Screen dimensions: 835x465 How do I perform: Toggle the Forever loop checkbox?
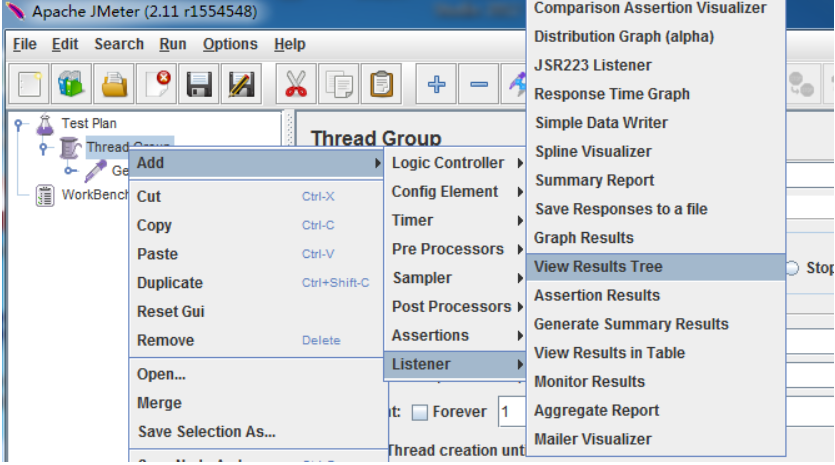420,412
